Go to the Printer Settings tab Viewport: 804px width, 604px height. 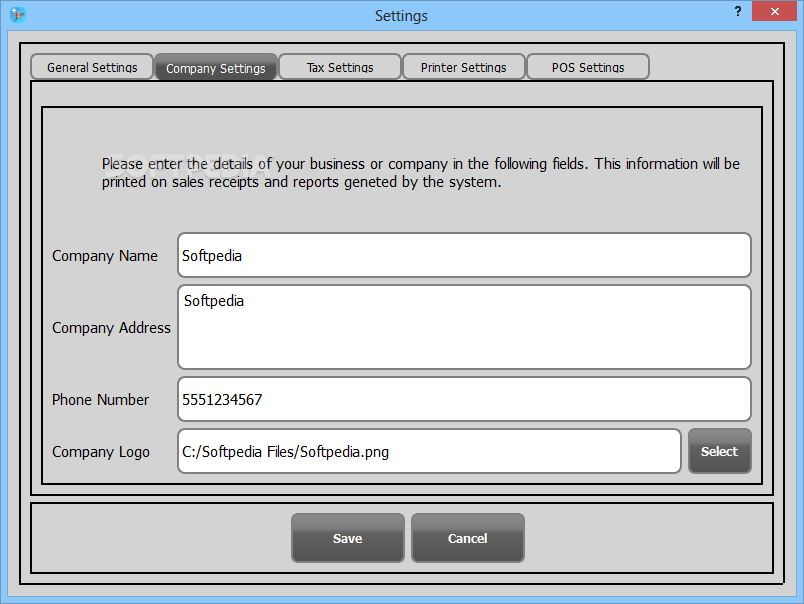[464, 67]
